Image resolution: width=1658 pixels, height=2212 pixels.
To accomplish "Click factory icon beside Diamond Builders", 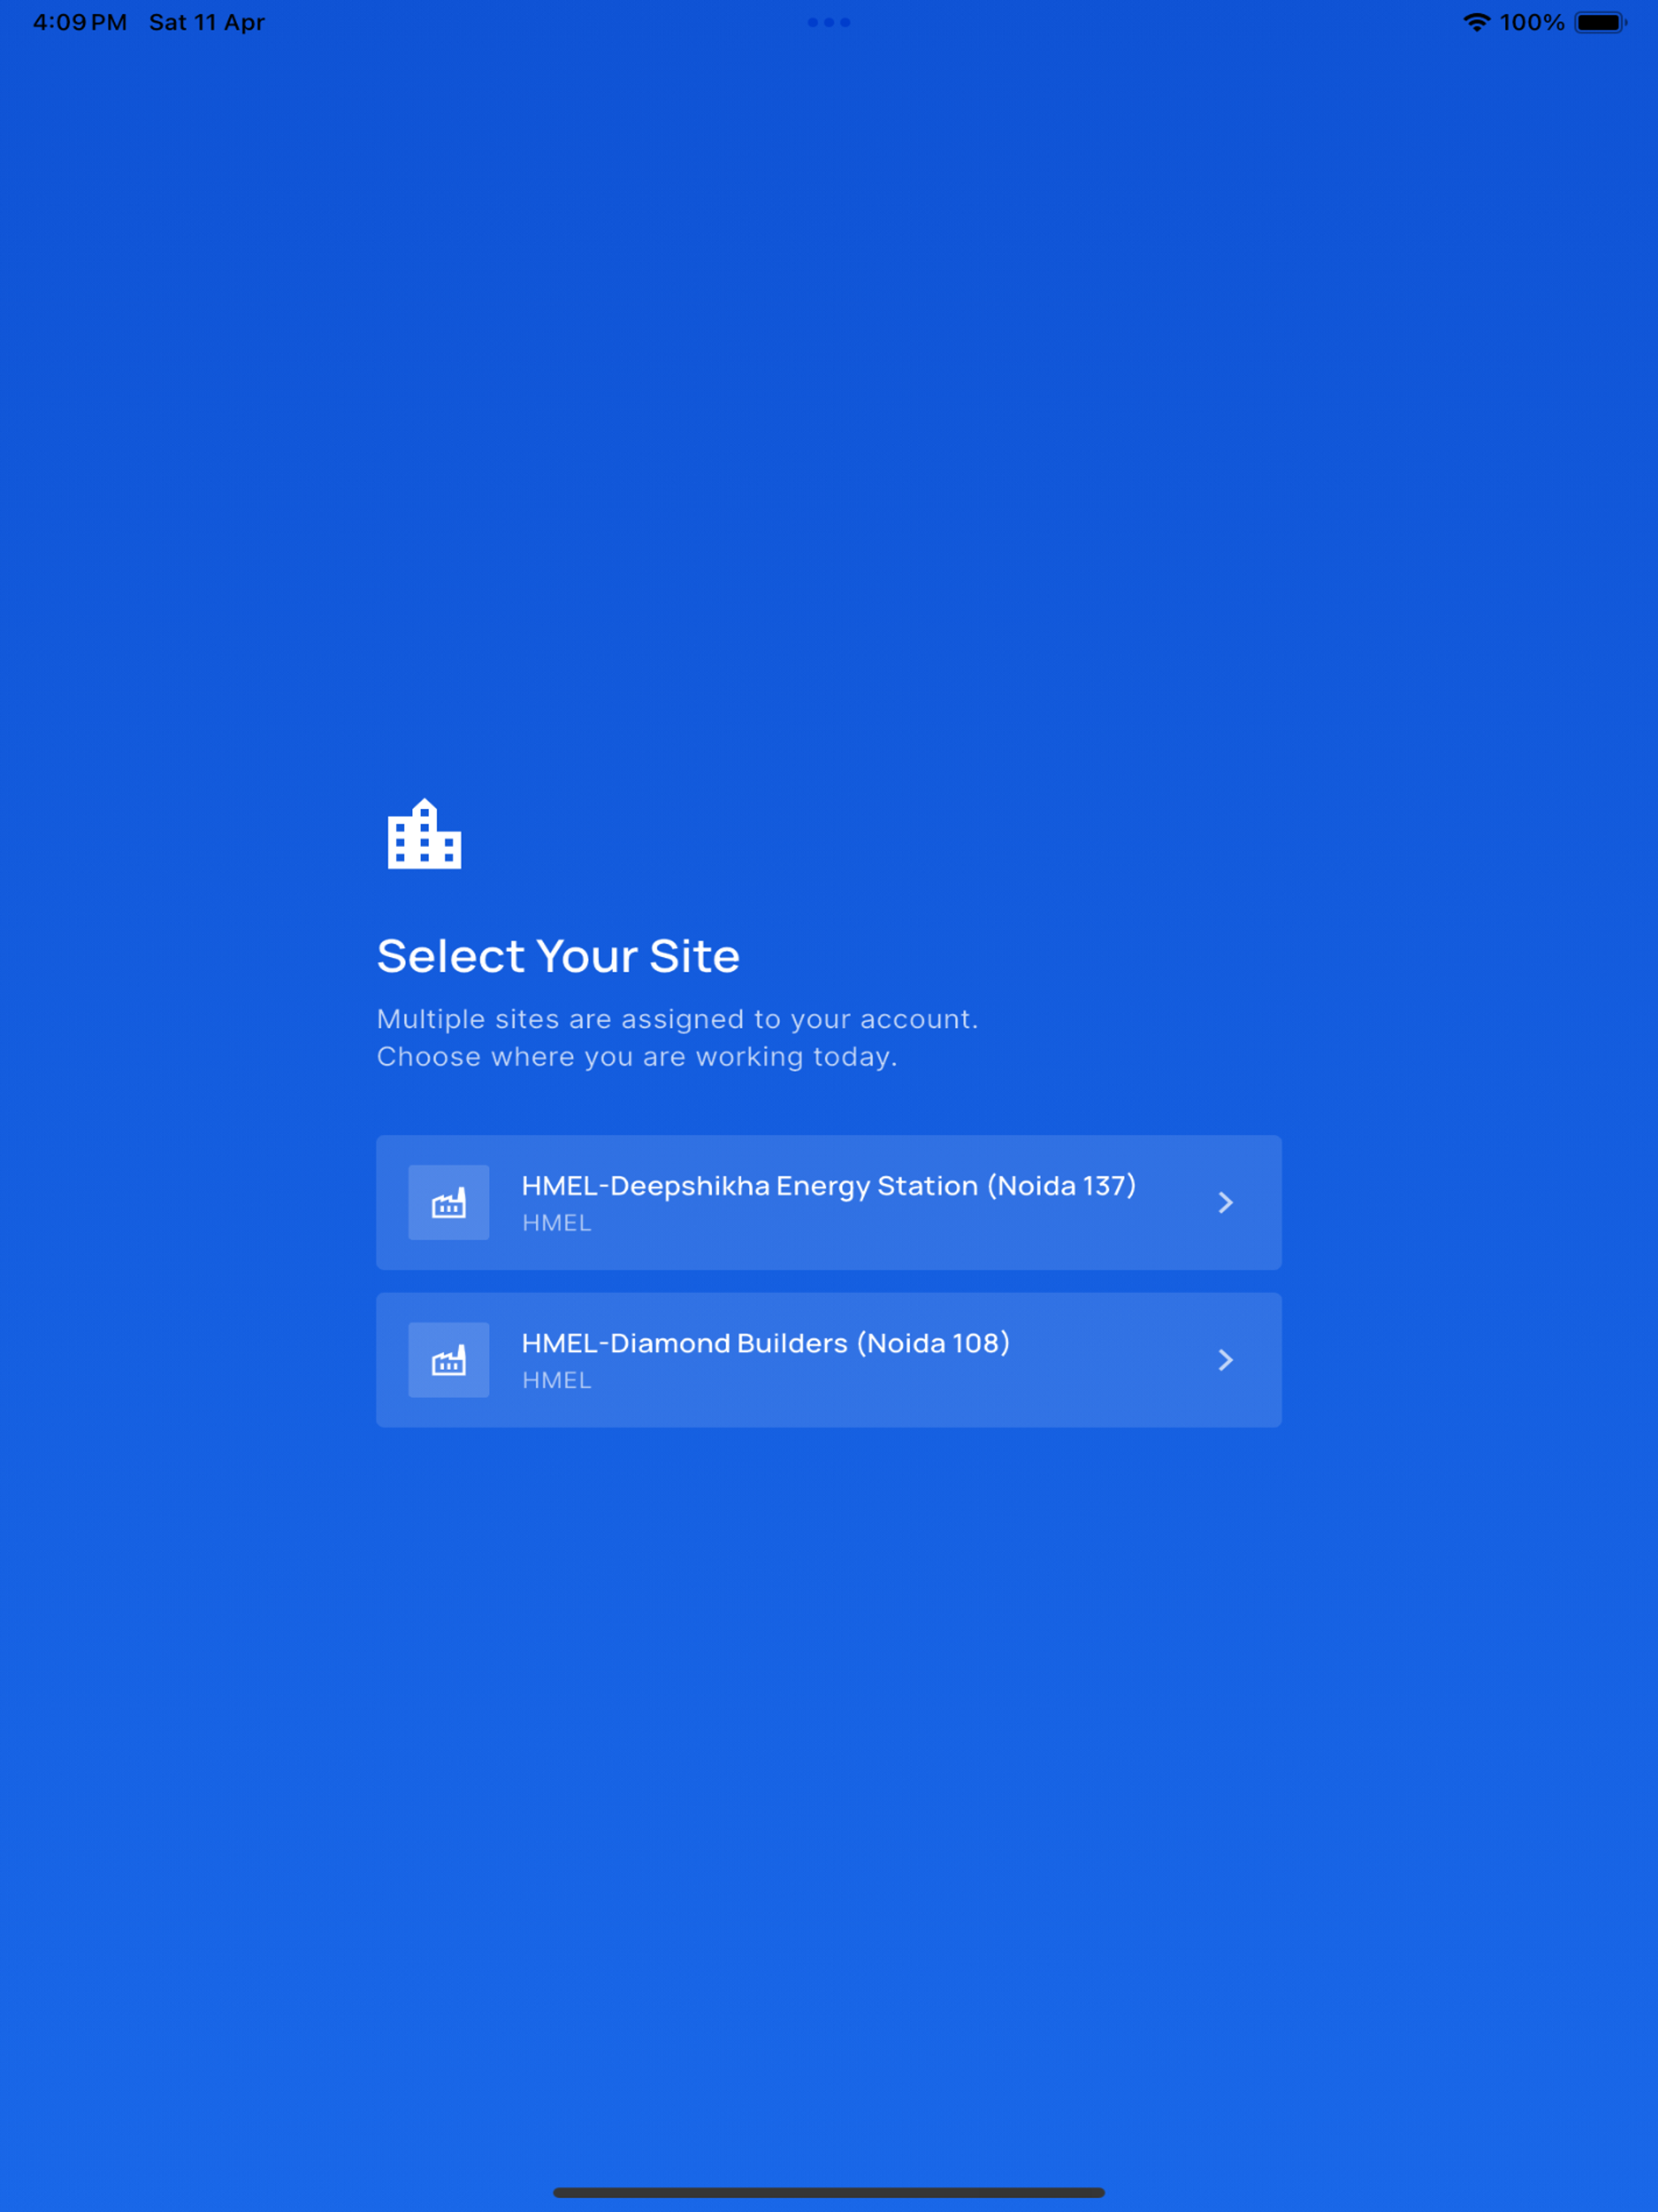I will pos(449,1360).
